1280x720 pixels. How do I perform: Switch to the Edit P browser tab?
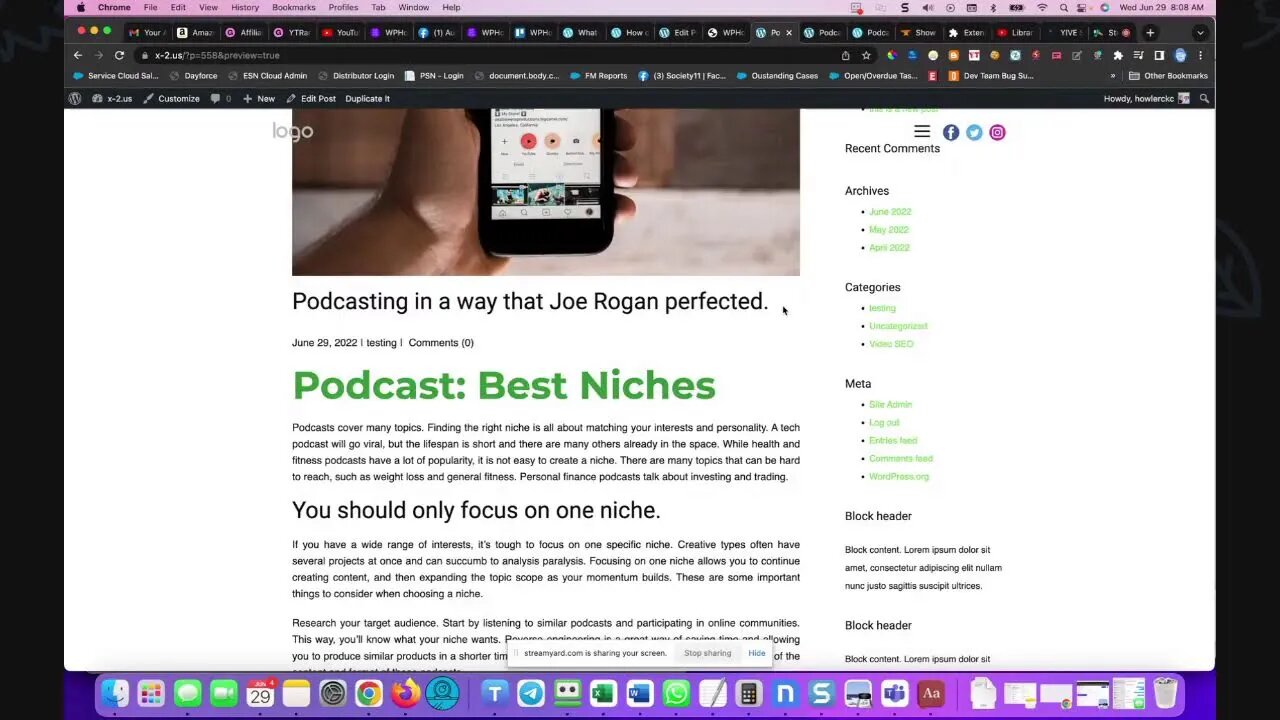pyautogui.click(x=679, y=32)
